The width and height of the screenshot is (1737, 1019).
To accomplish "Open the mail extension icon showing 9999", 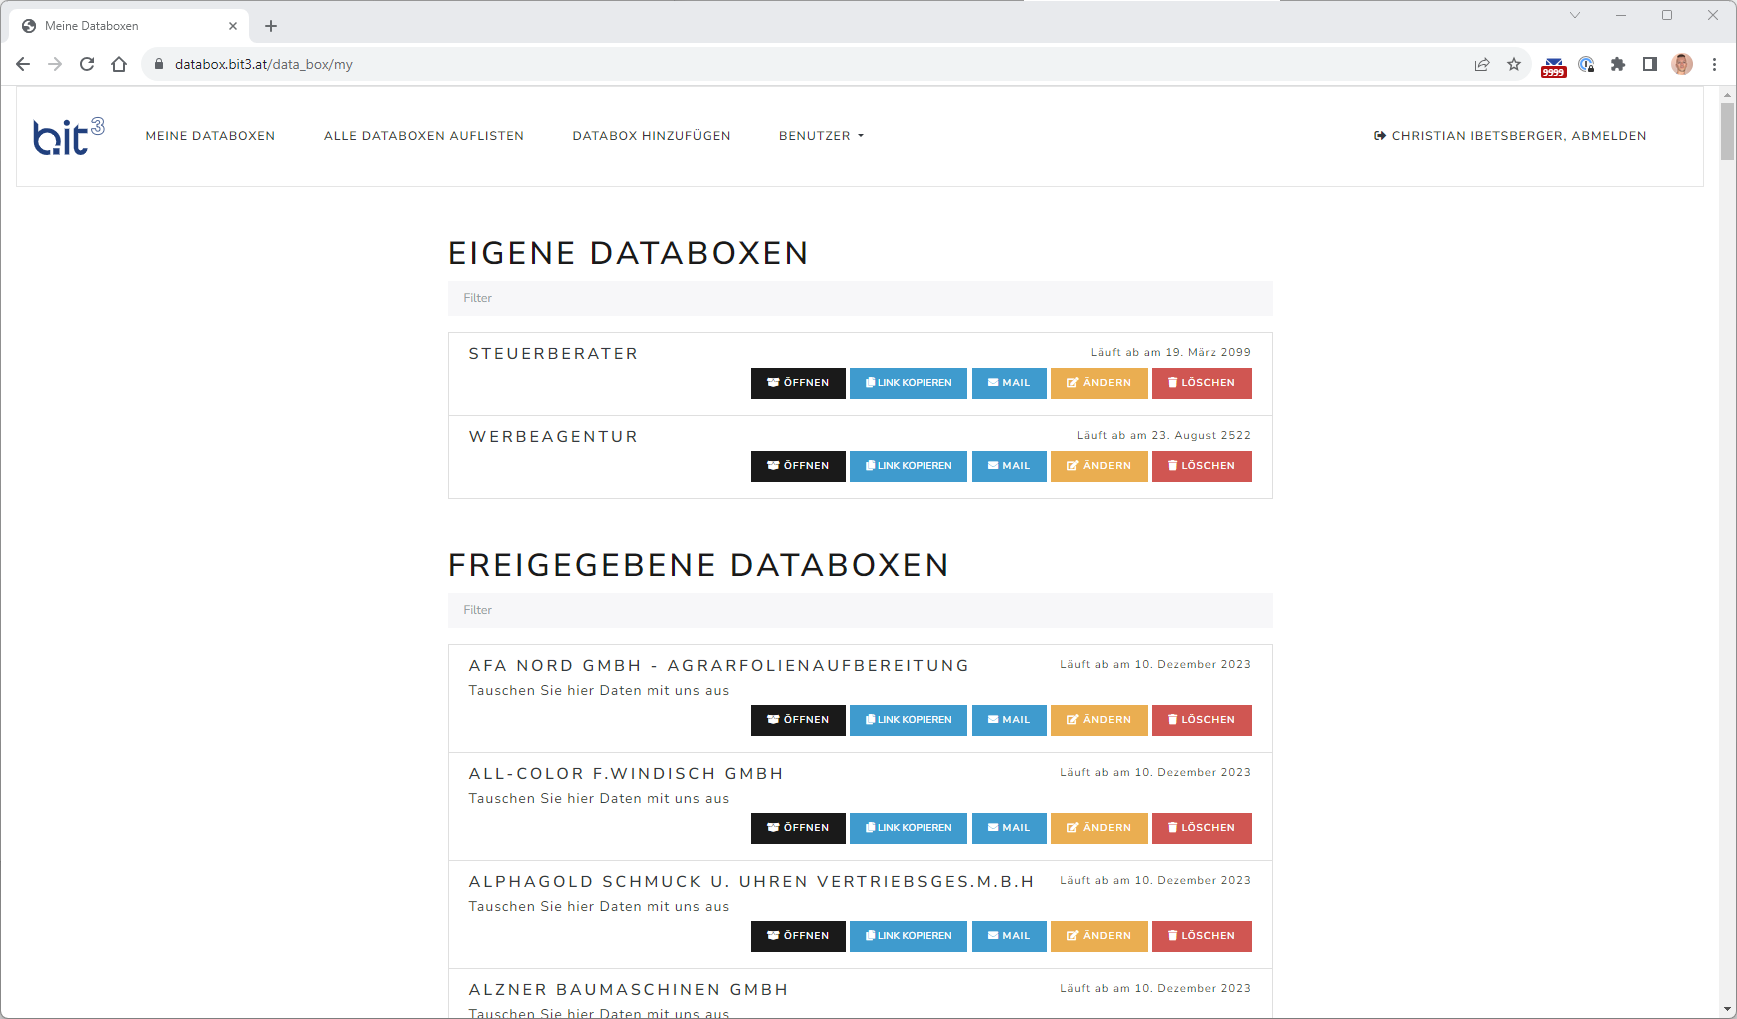I will 1553,66.
